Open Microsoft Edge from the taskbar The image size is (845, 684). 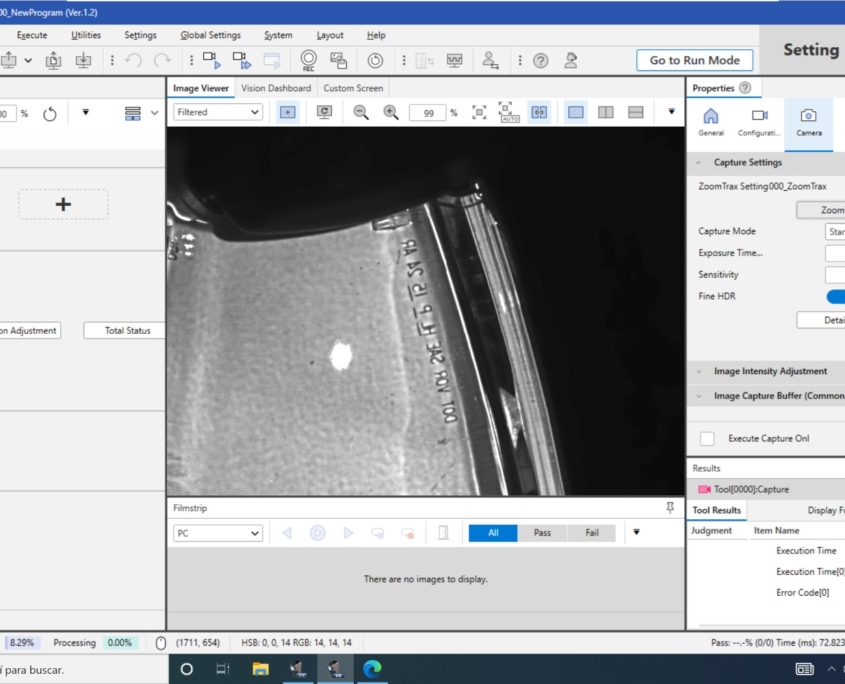pos(372,669)
